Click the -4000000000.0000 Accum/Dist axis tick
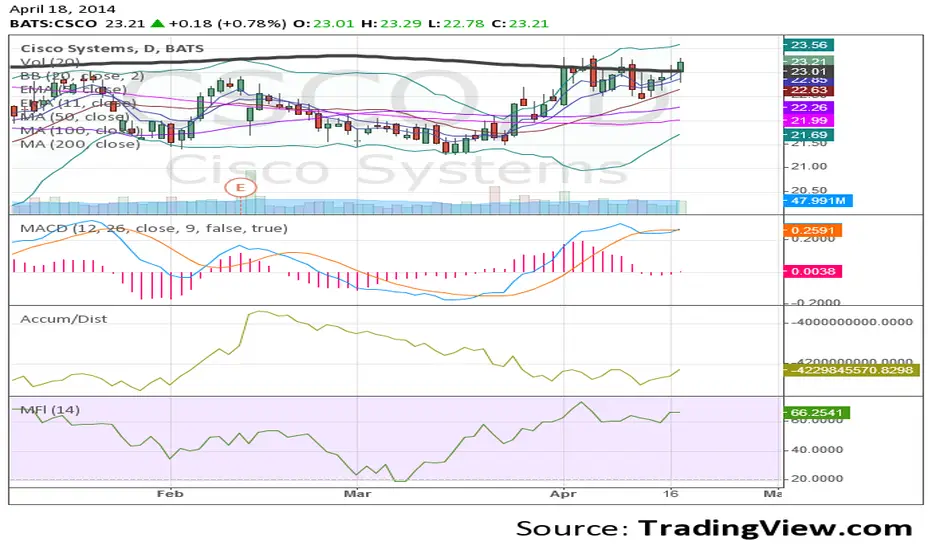Viewport: 932px width, 550px height. [x=851, y=322]
